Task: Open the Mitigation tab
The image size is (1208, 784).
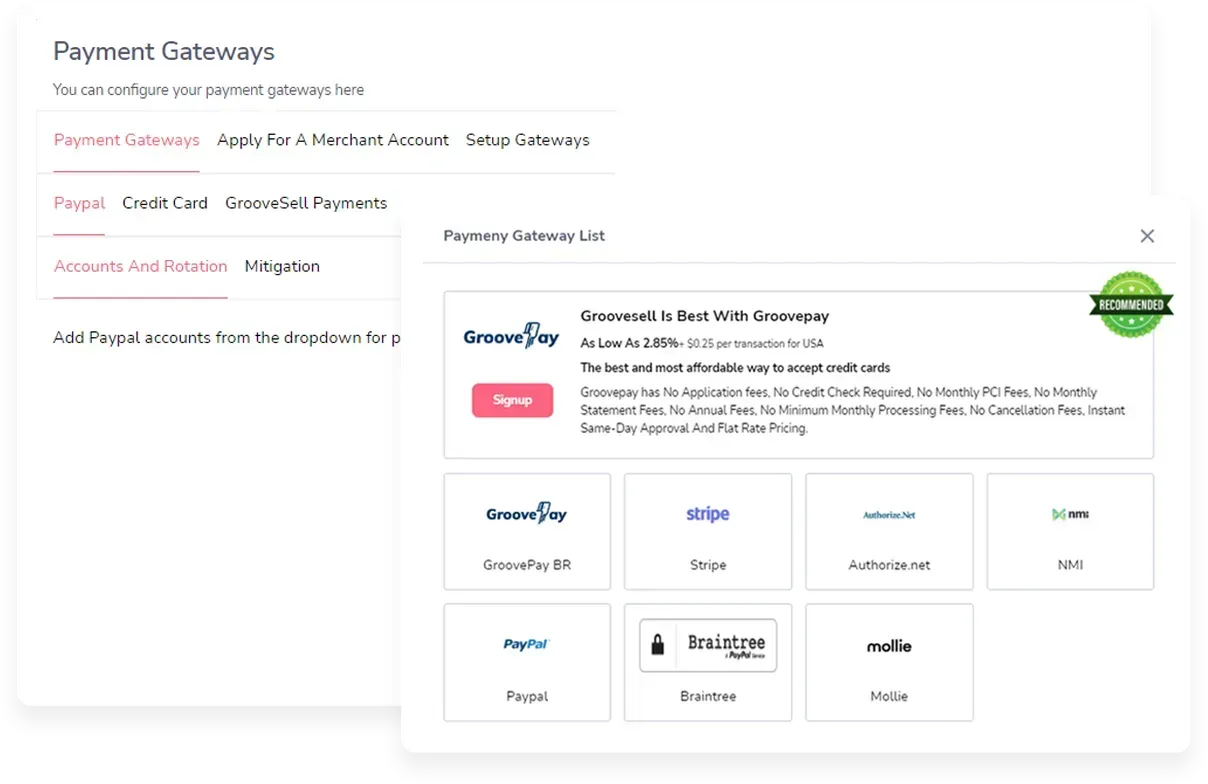Action: click(282, 266)
